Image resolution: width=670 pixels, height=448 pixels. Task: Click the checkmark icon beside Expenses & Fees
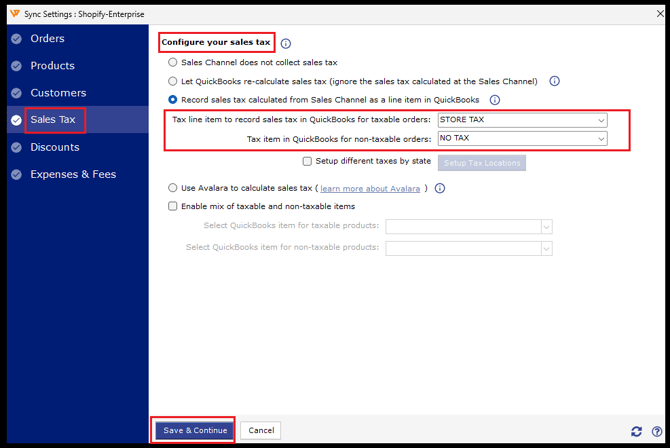[x=16, y=174]
